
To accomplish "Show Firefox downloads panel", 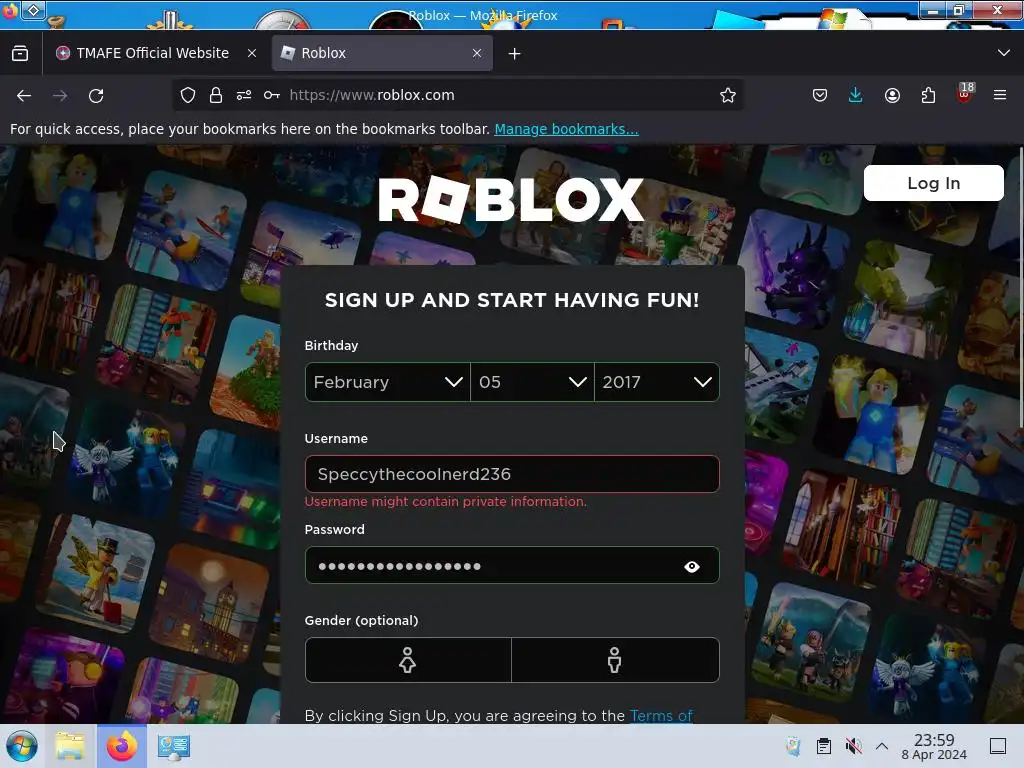I will point(856,95).
